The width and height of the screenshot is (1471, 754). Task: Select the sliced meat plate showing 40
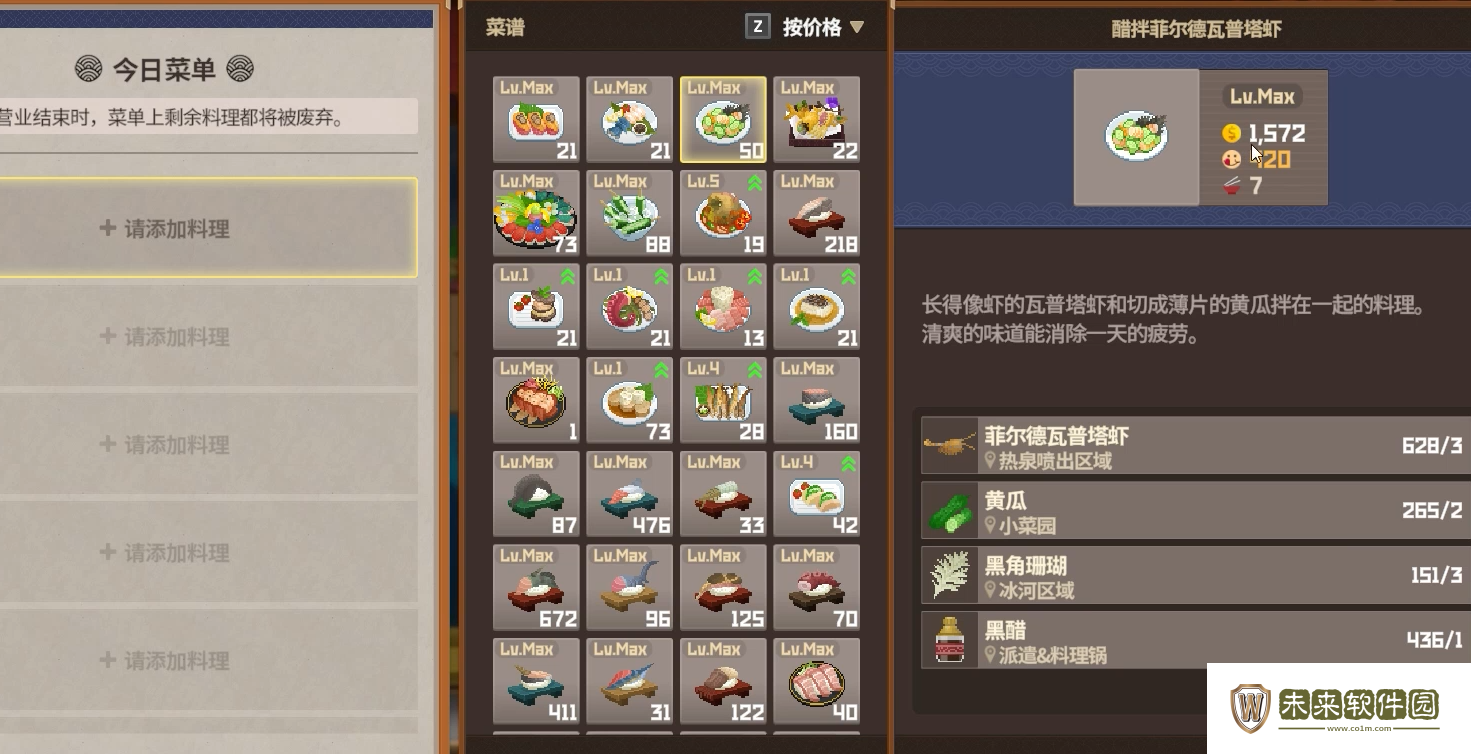click(x=816, y=681)
